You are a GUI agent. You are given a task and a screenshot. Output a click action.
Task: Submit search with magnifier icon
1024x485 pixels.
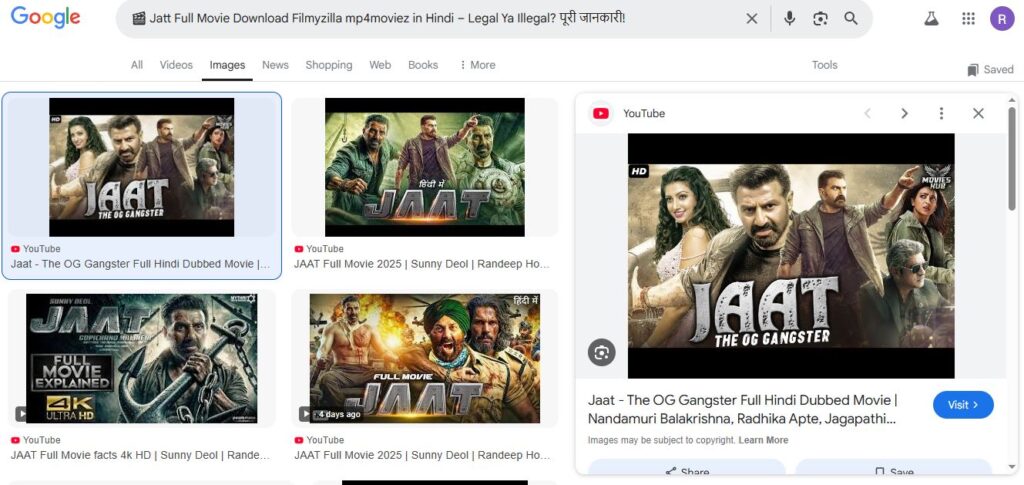[850, 18]
